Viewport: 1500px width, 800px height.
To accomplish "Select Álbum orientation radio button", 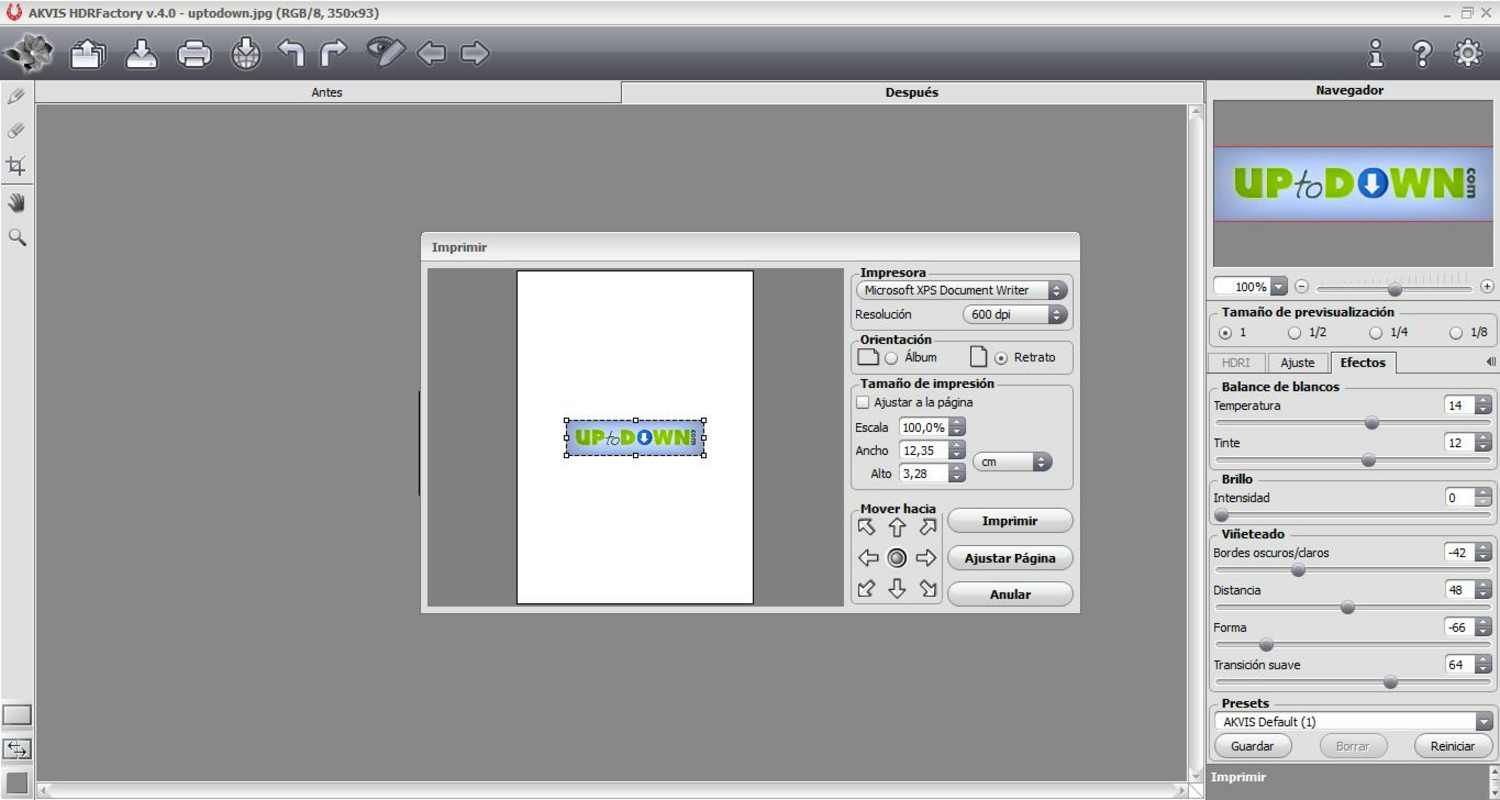I will (x=891, y=358).
